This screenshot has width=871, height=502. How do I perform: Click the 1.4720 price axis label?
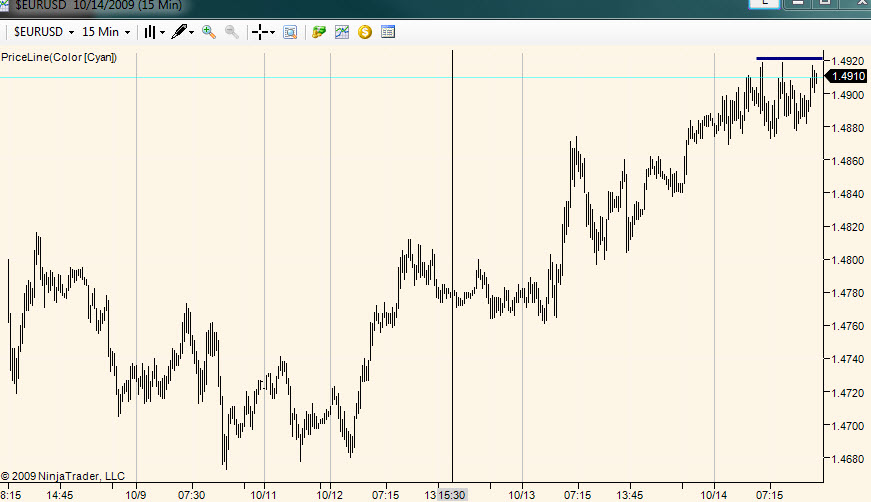pos(850,393)
